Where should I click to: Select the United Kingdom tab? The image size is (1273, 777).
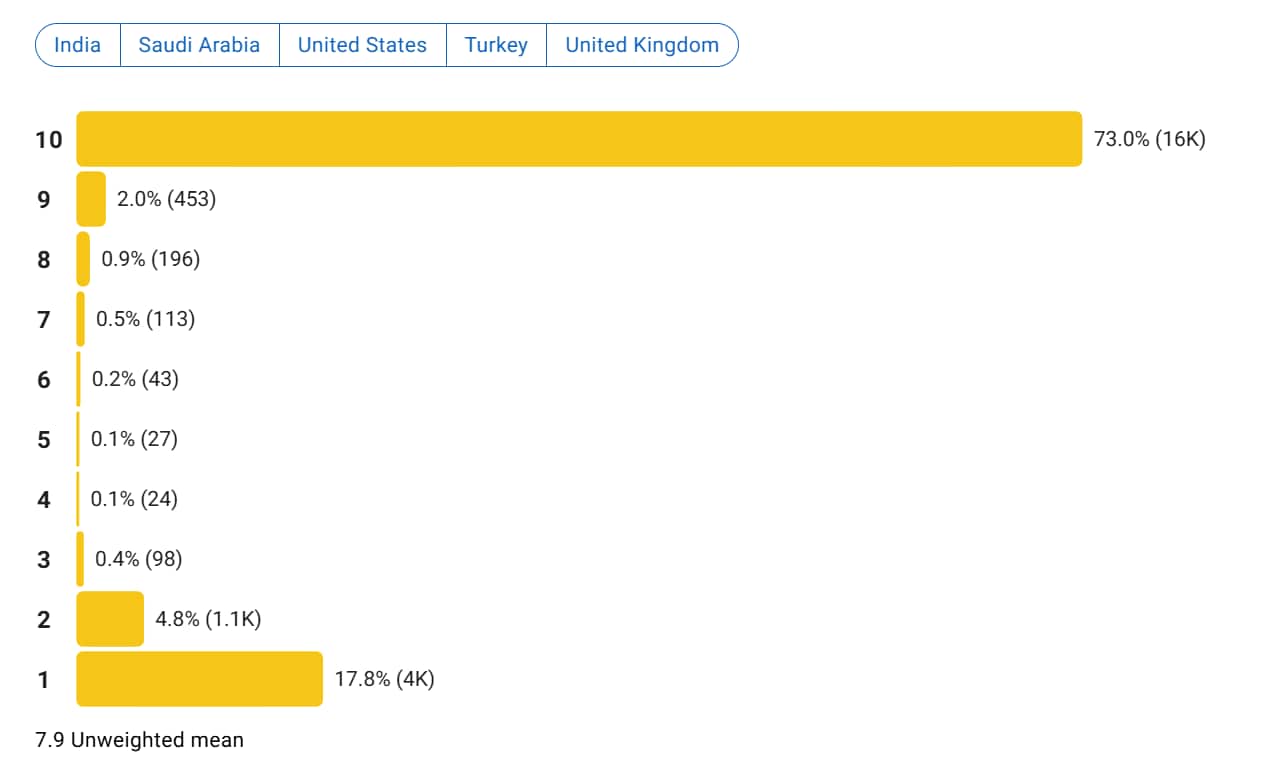642,45
